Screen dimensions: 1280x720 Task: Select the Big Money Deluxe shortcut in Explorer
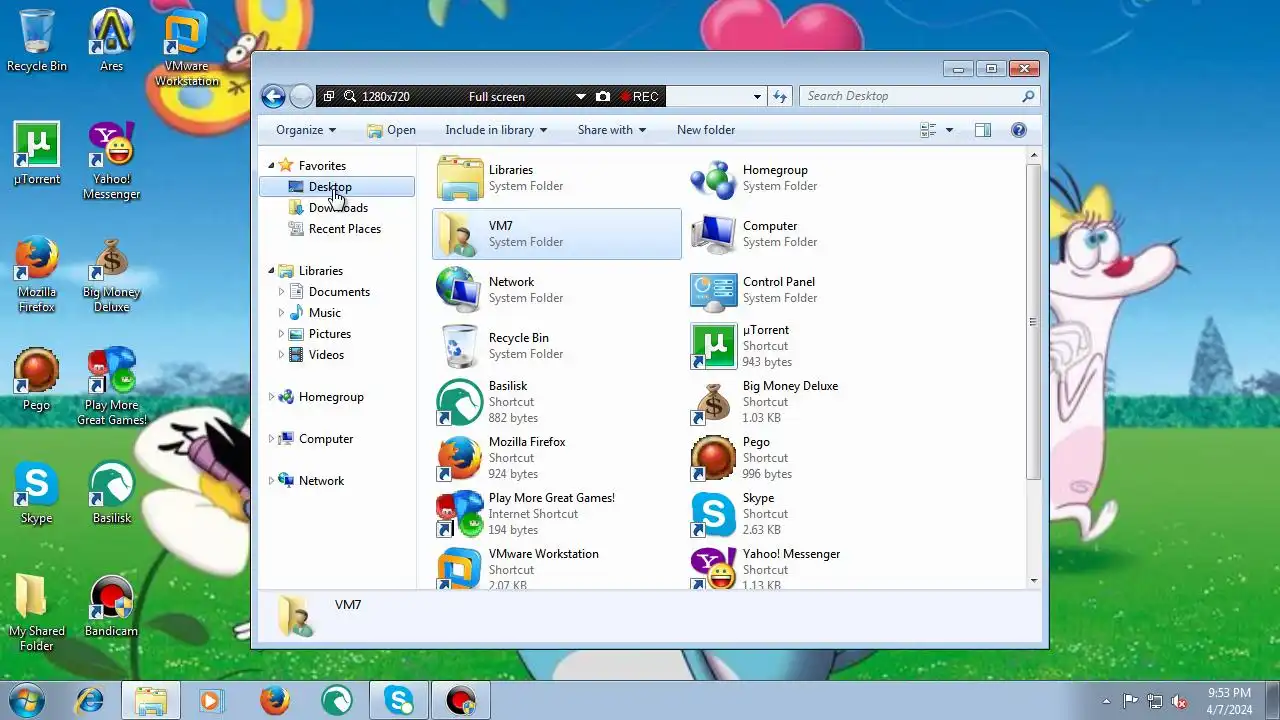811,402
